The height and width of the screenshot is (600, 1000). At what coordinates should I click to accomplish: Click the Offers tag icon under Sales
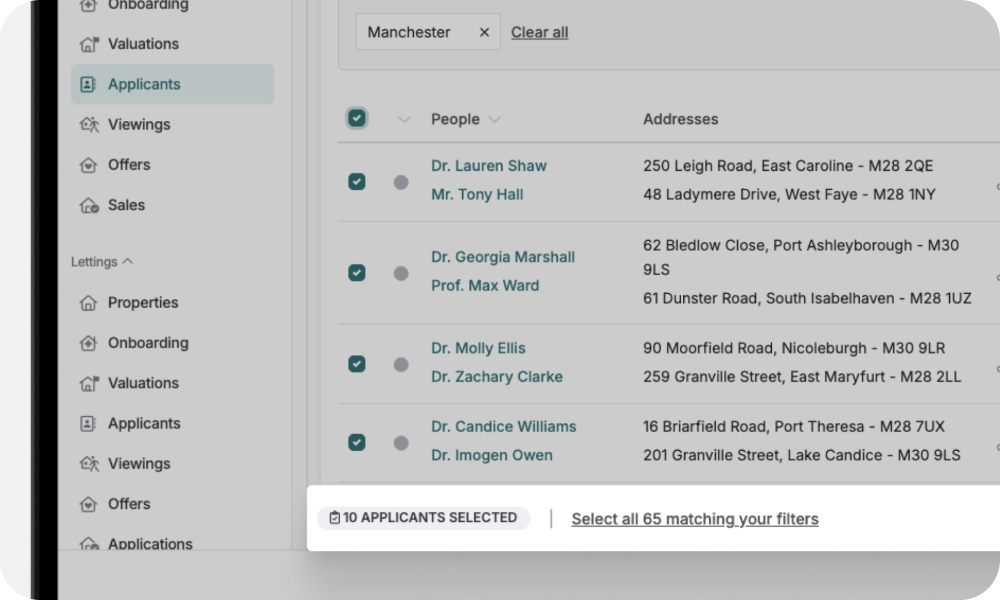89,164
